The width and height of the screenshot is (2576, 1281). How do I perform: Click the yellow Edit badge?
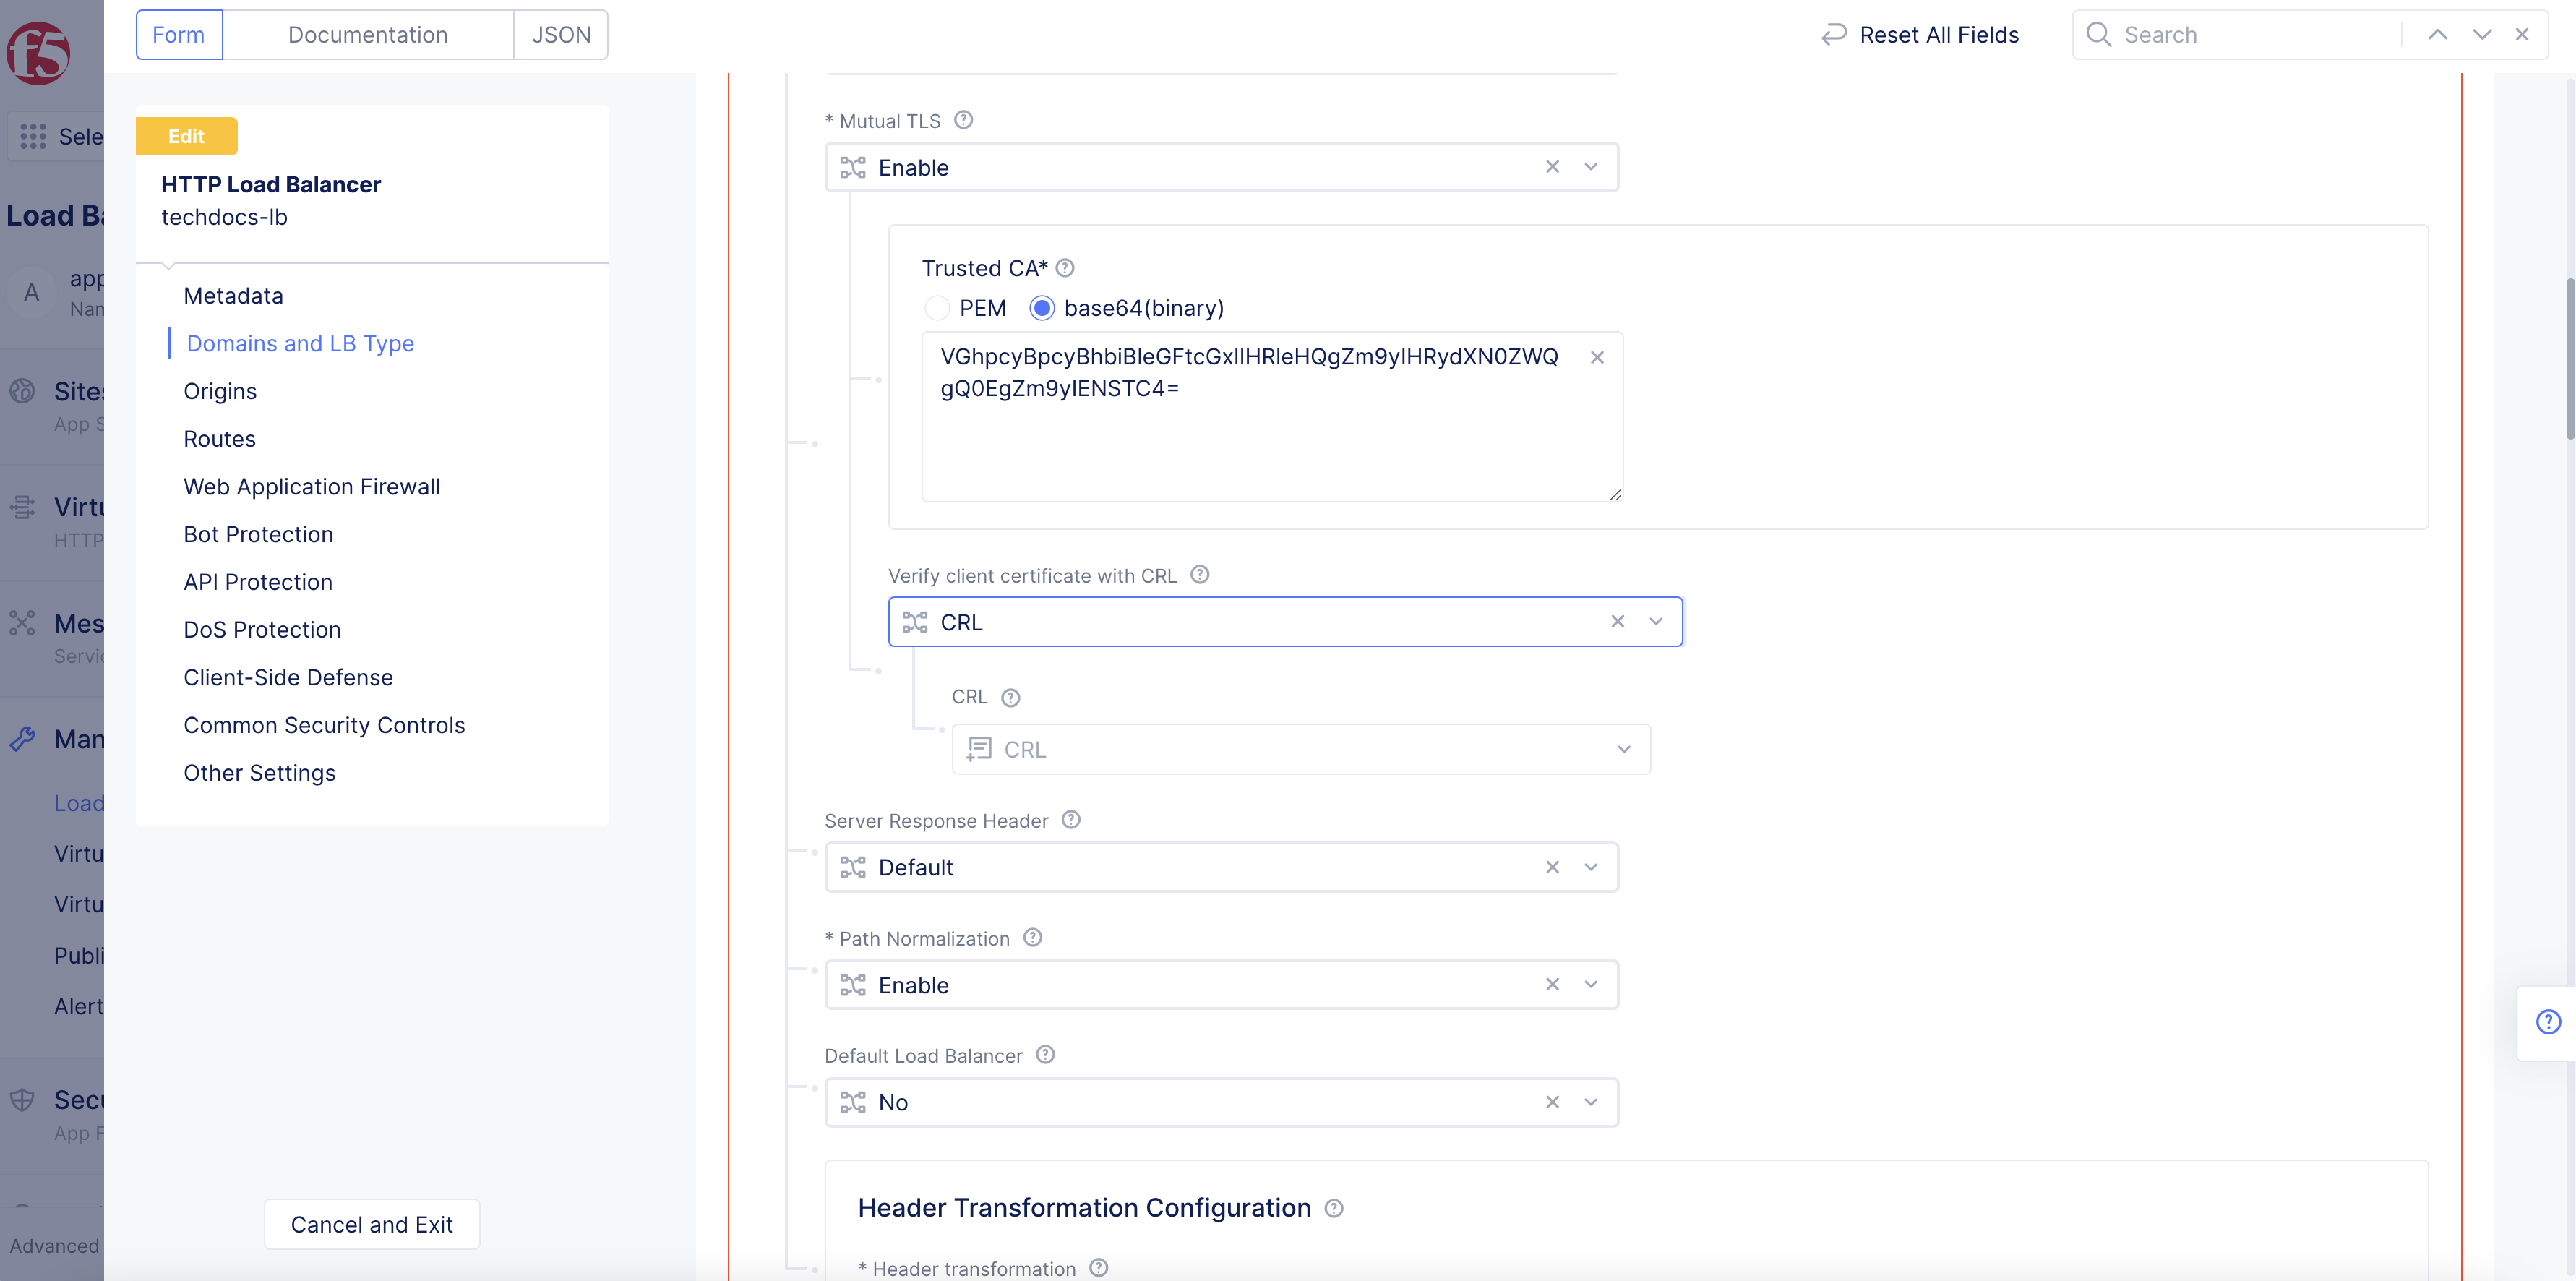coord(186,136)
